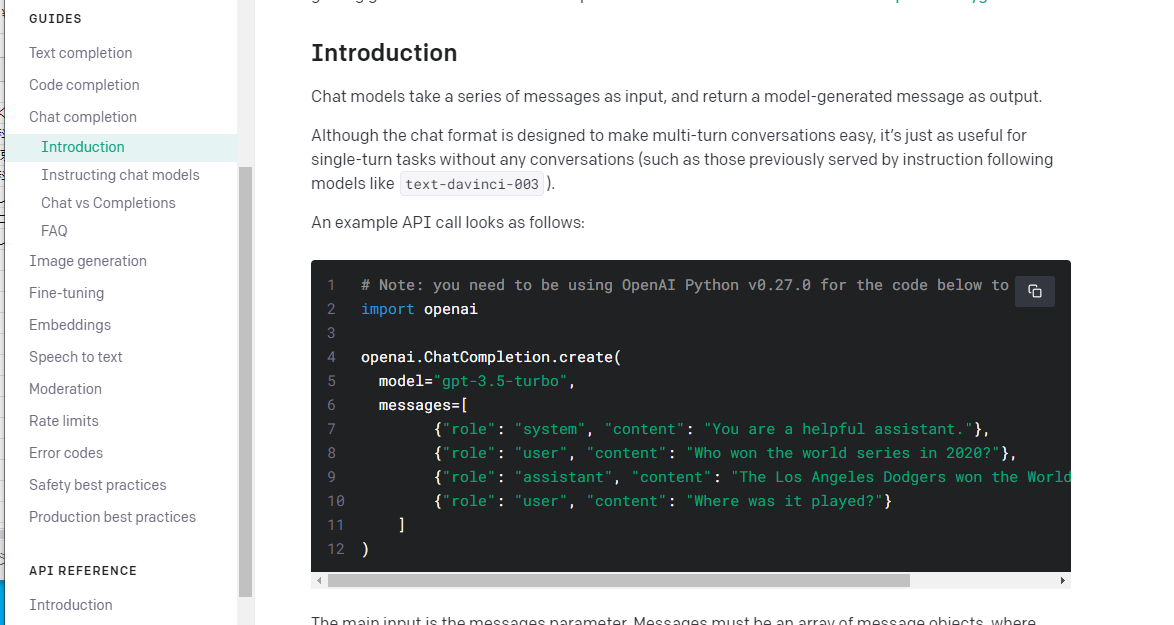1174x625 pixels.
Task: Jump to the FAQ subsection
Action: (54, 231)
